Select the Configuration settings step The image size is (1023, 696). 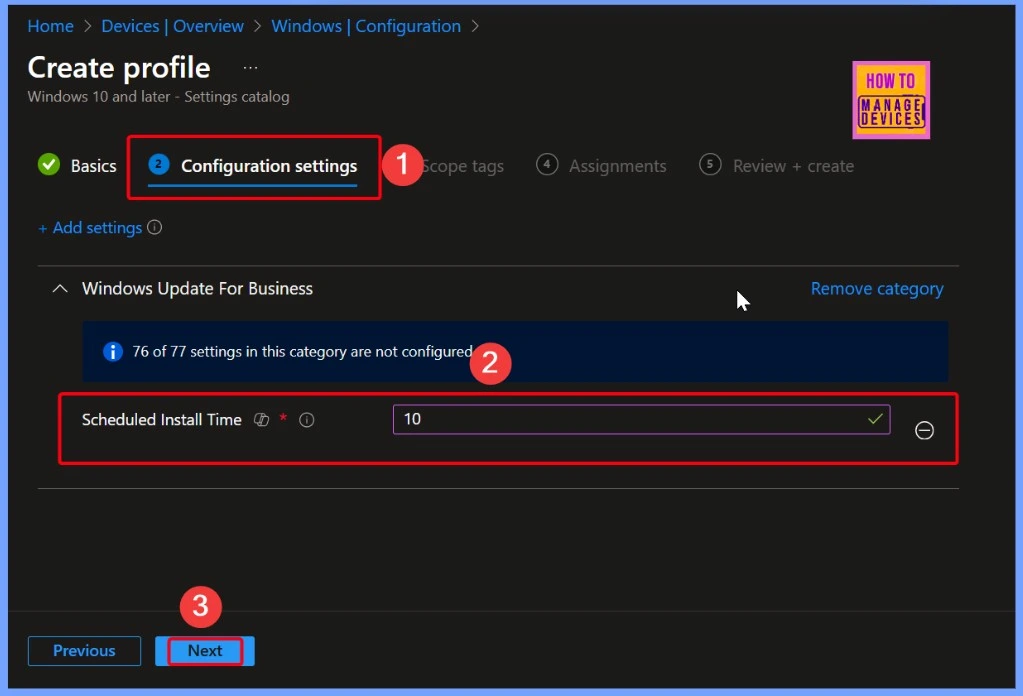pos(252,166)
